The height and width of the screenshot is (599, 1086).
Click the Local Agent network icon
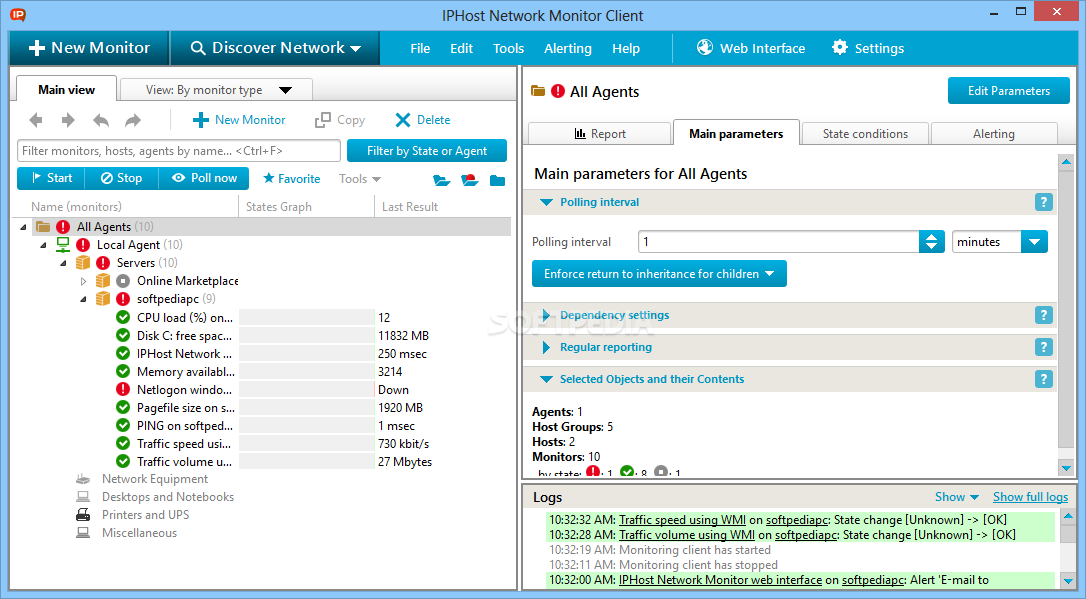(63, 244)
